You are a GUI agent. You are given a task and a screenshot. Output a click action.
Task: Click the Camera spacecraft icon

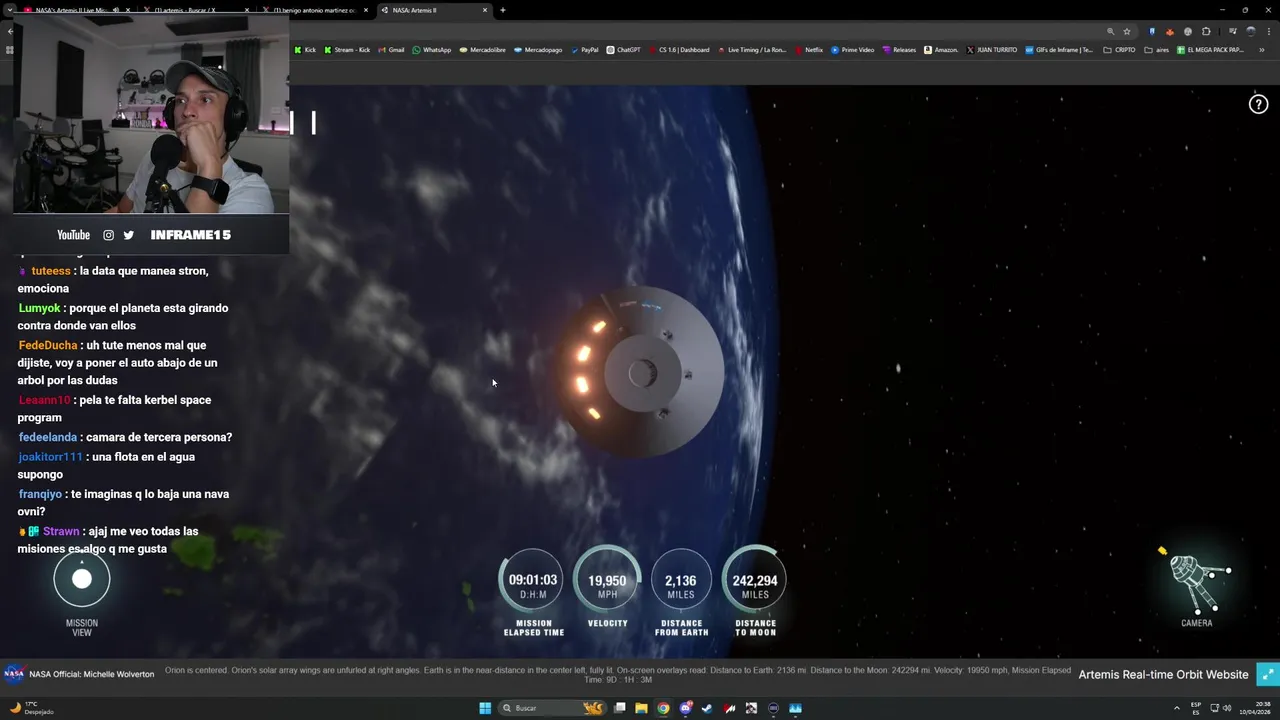[1197, 582]
